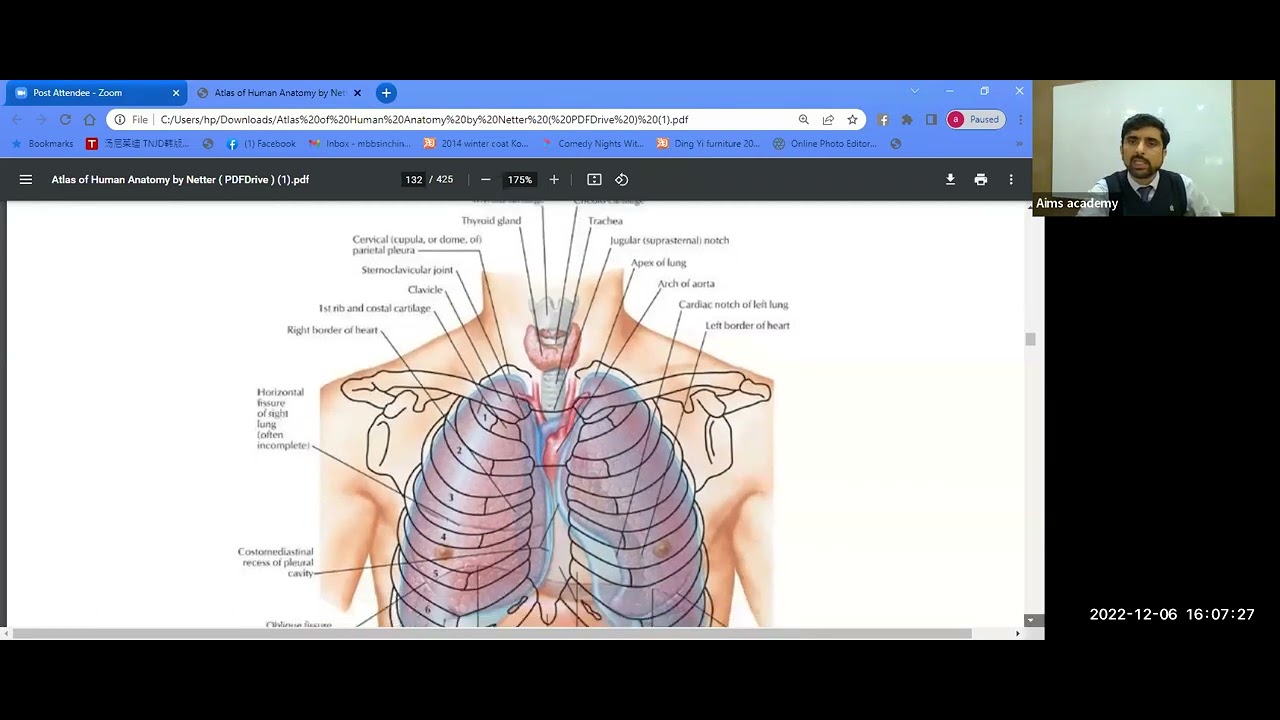Print the PDF document
1280x720 pixels.
tap(981, 180)
